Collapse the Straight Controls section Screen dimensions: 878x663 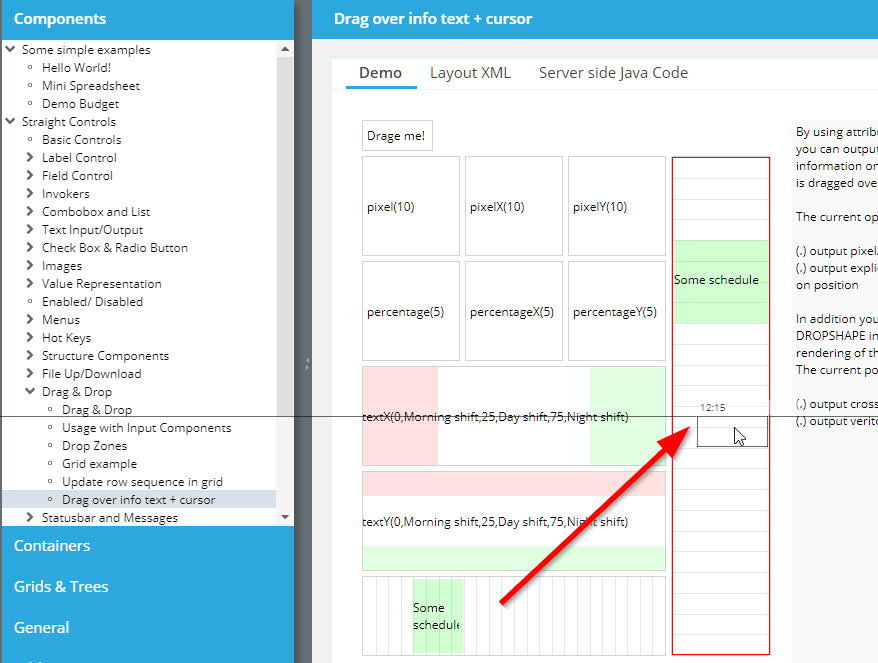click(10, 122)
